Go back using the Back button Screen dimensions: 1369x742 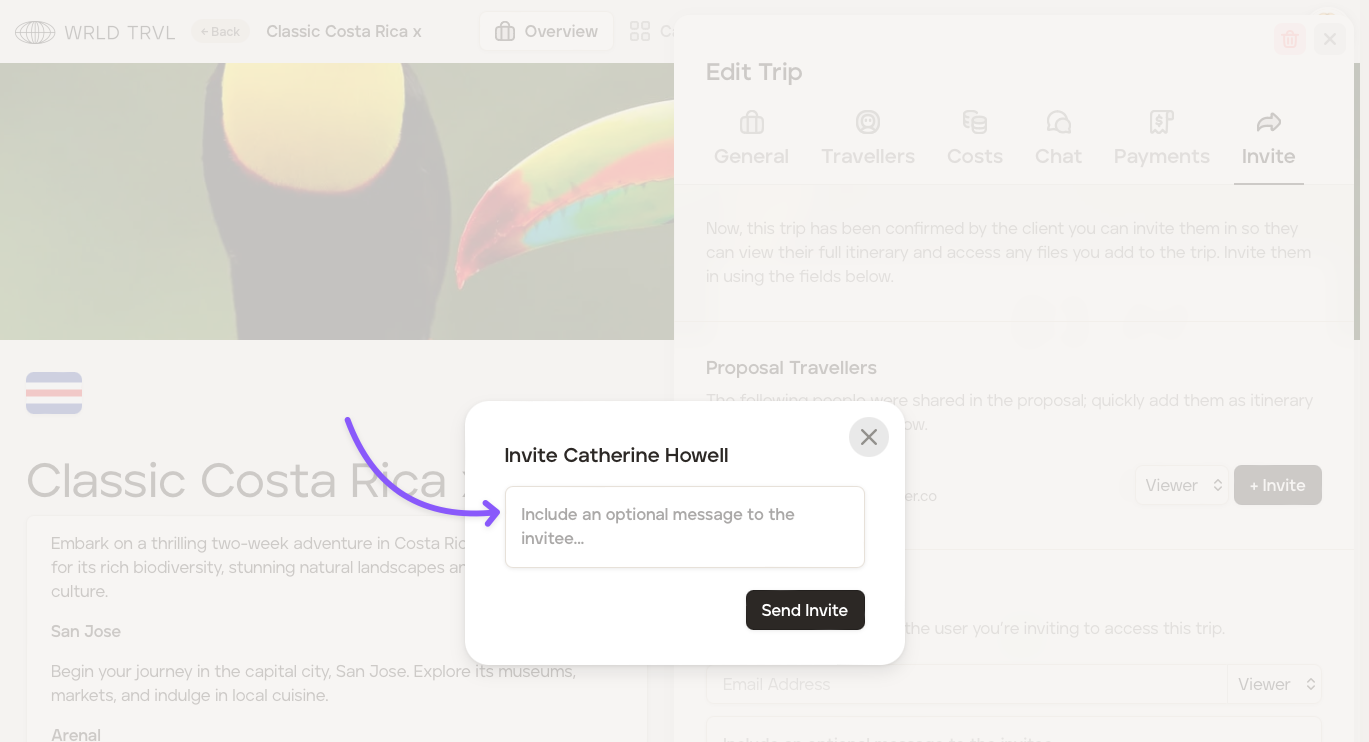tap(220, 32)
